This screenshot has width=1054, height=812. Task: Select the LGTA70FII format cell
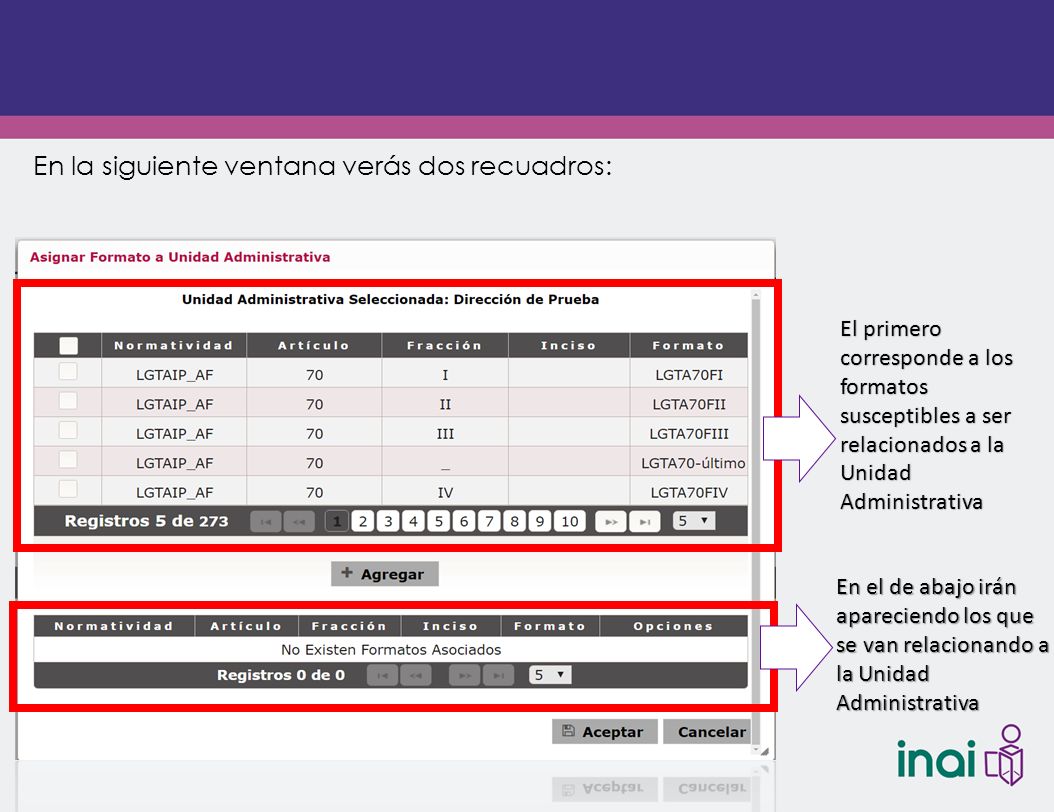(689, 405)
